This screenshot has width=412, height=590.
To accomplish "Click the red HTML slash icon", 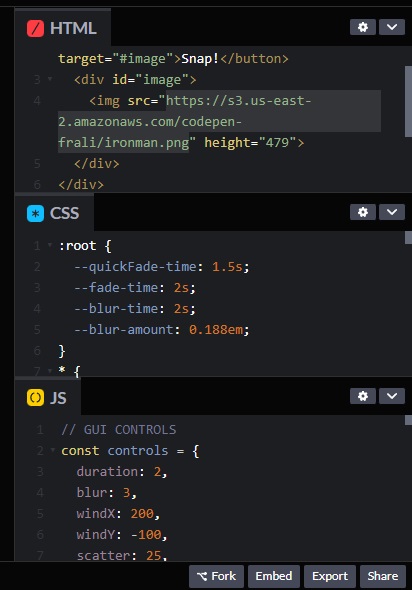I will pyautogui.click(x=35, y=28).
